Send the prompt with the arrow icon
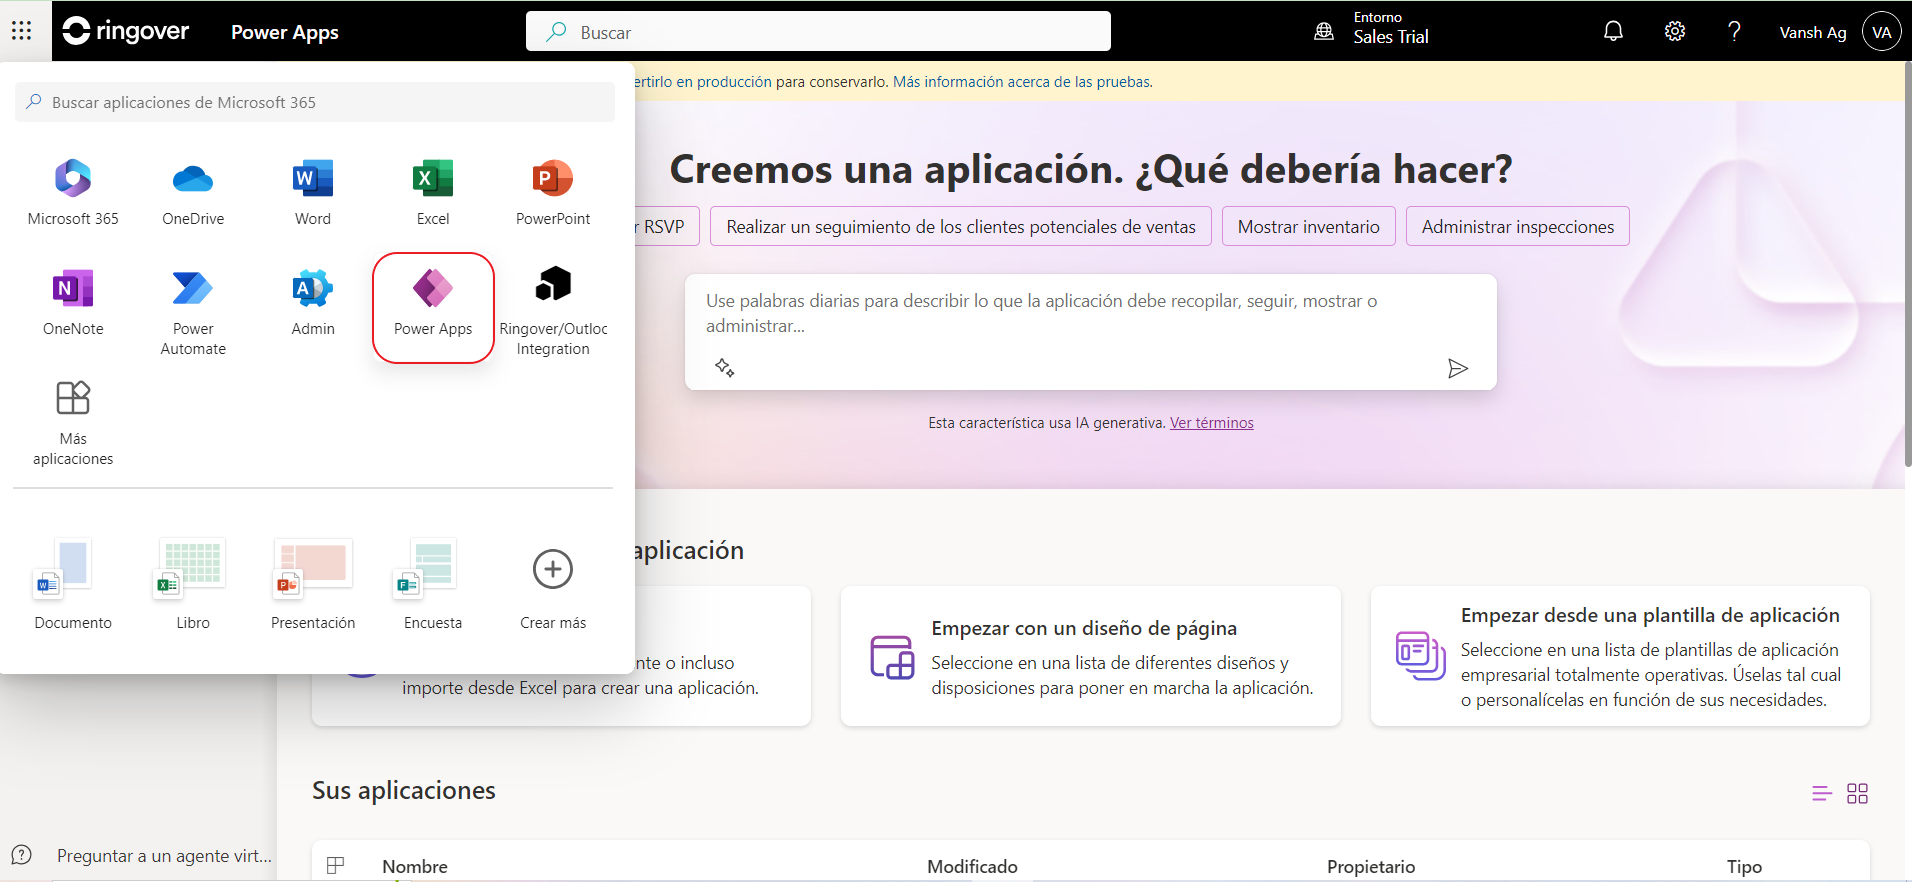This screenshot has width=1912, height=882. [x=1458, y=368]
